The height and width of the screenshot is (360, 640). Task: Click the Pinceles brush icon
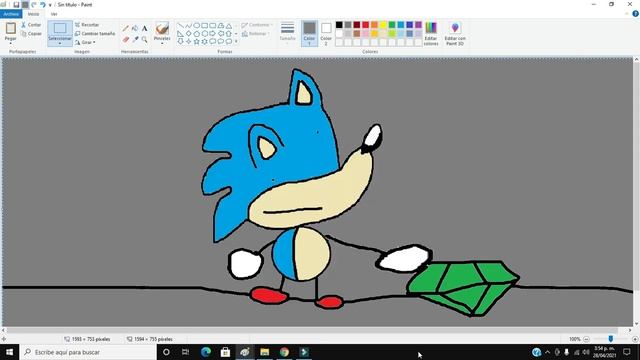pos(162,28)
